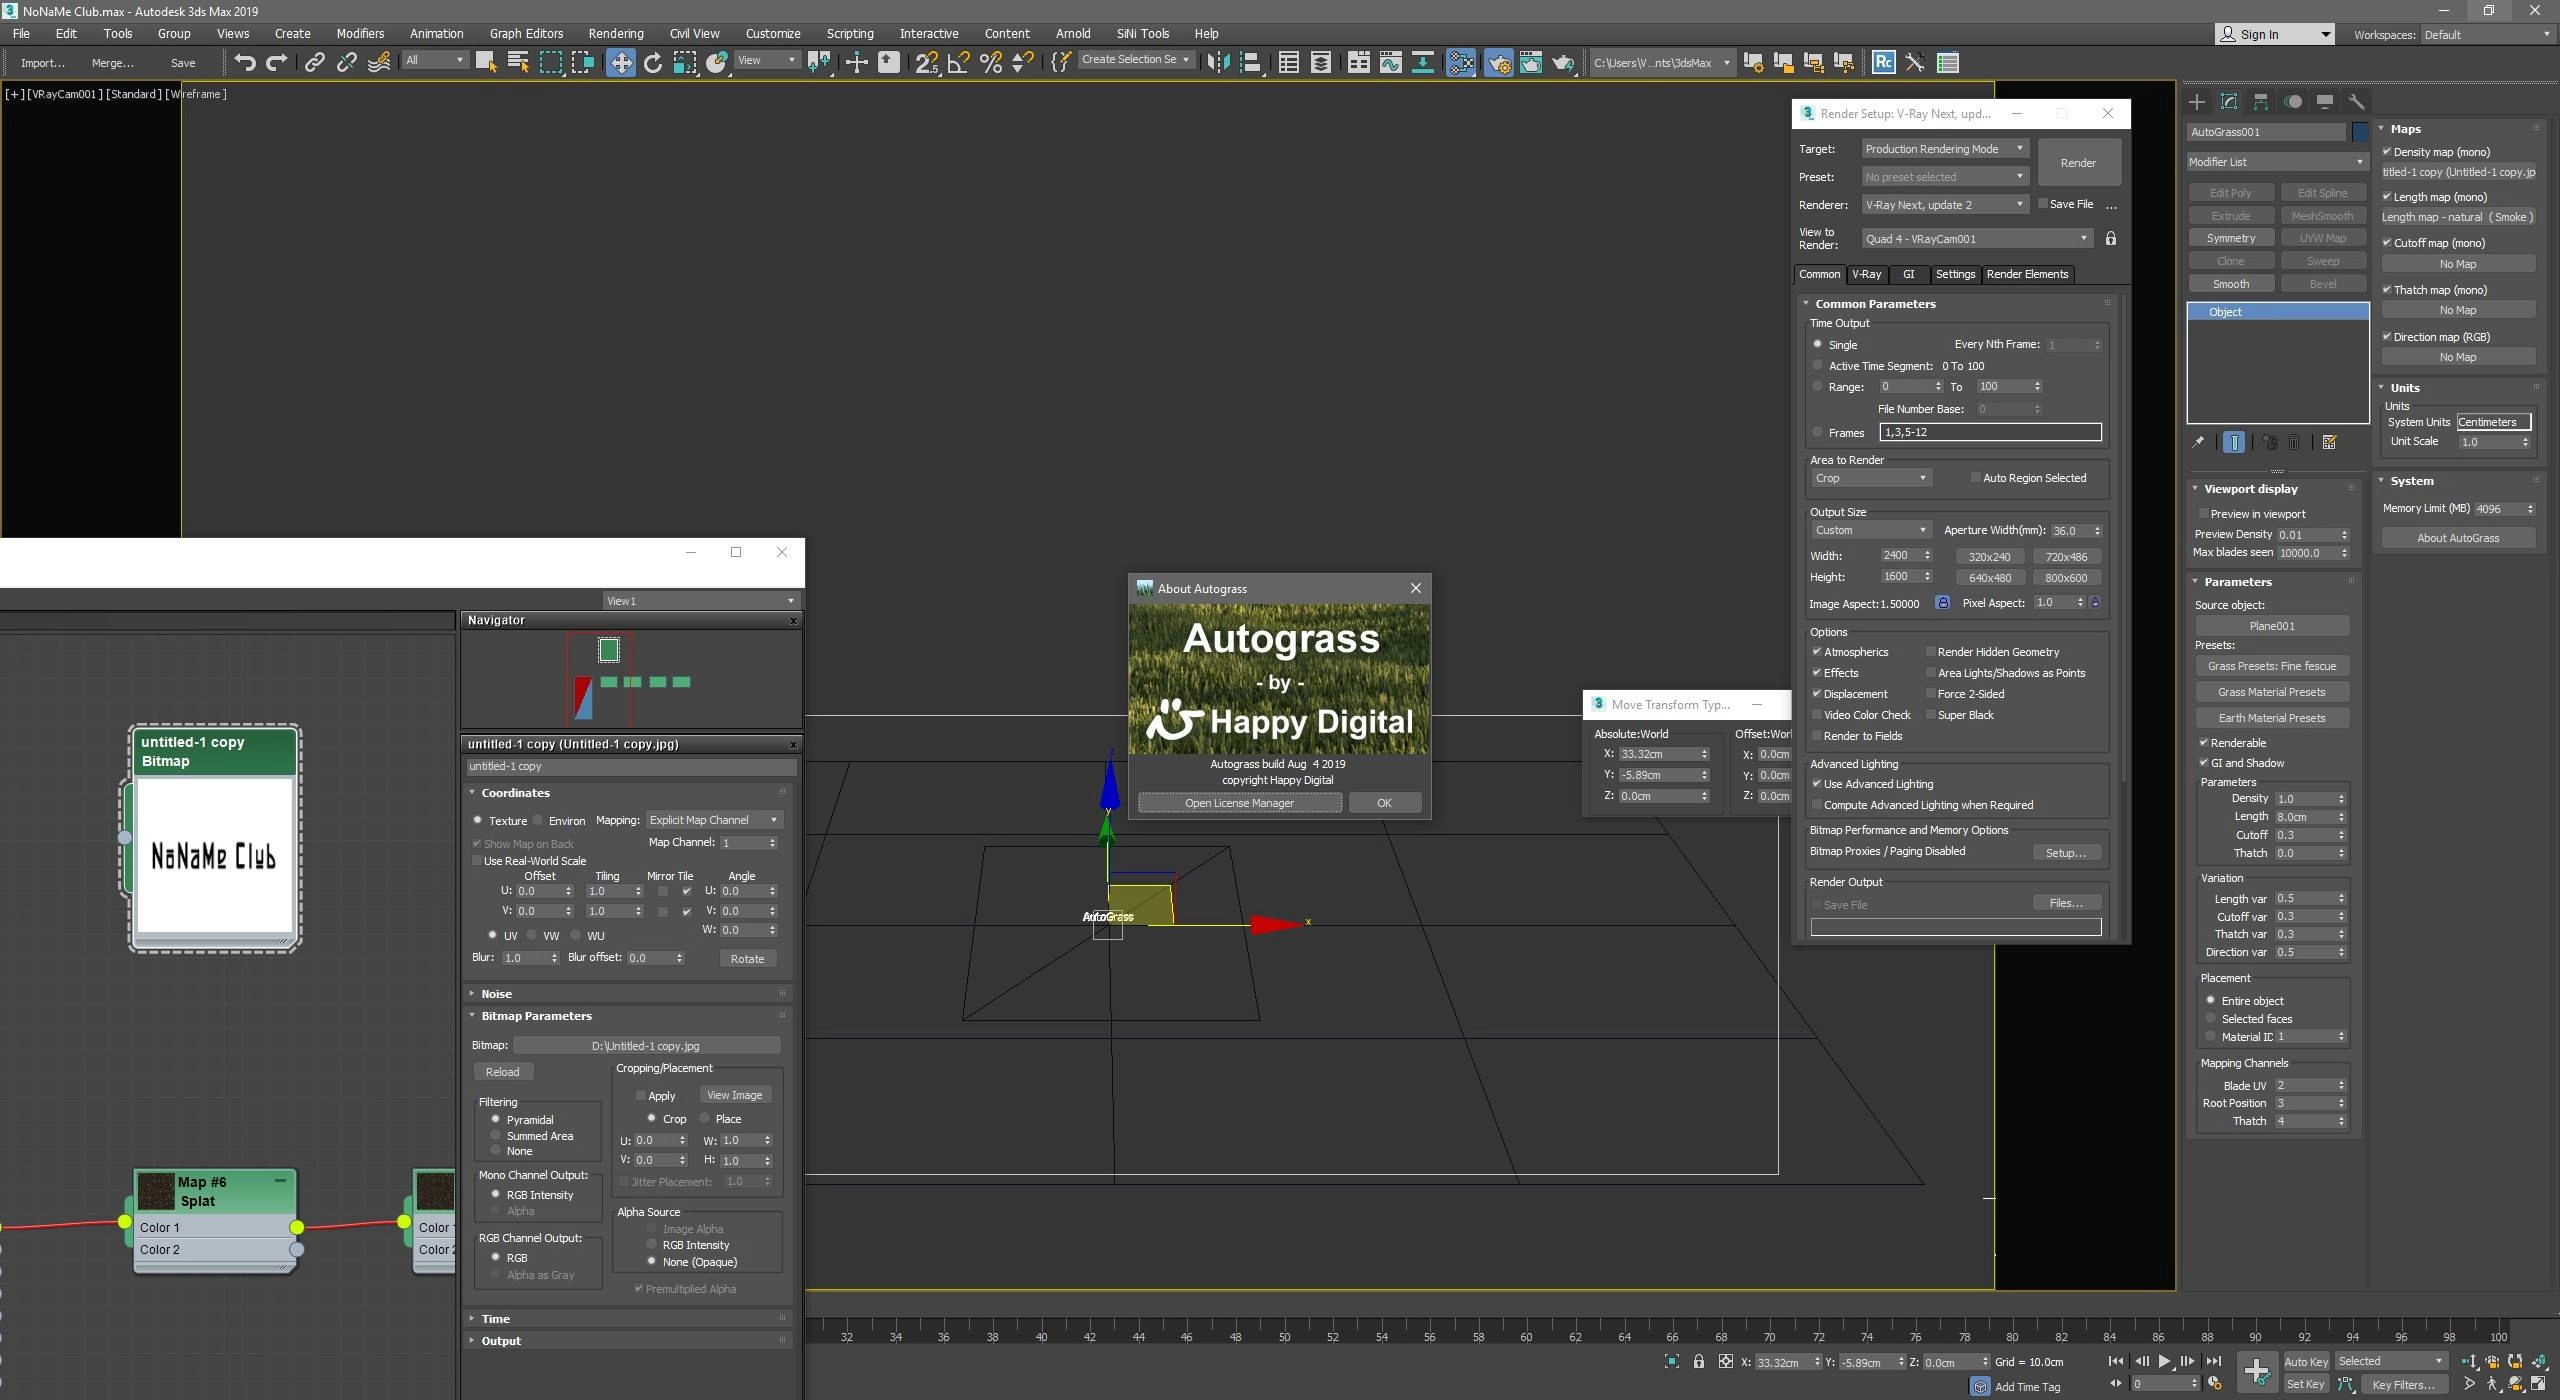Activate the Unlink Selection tool

[346, 62]
